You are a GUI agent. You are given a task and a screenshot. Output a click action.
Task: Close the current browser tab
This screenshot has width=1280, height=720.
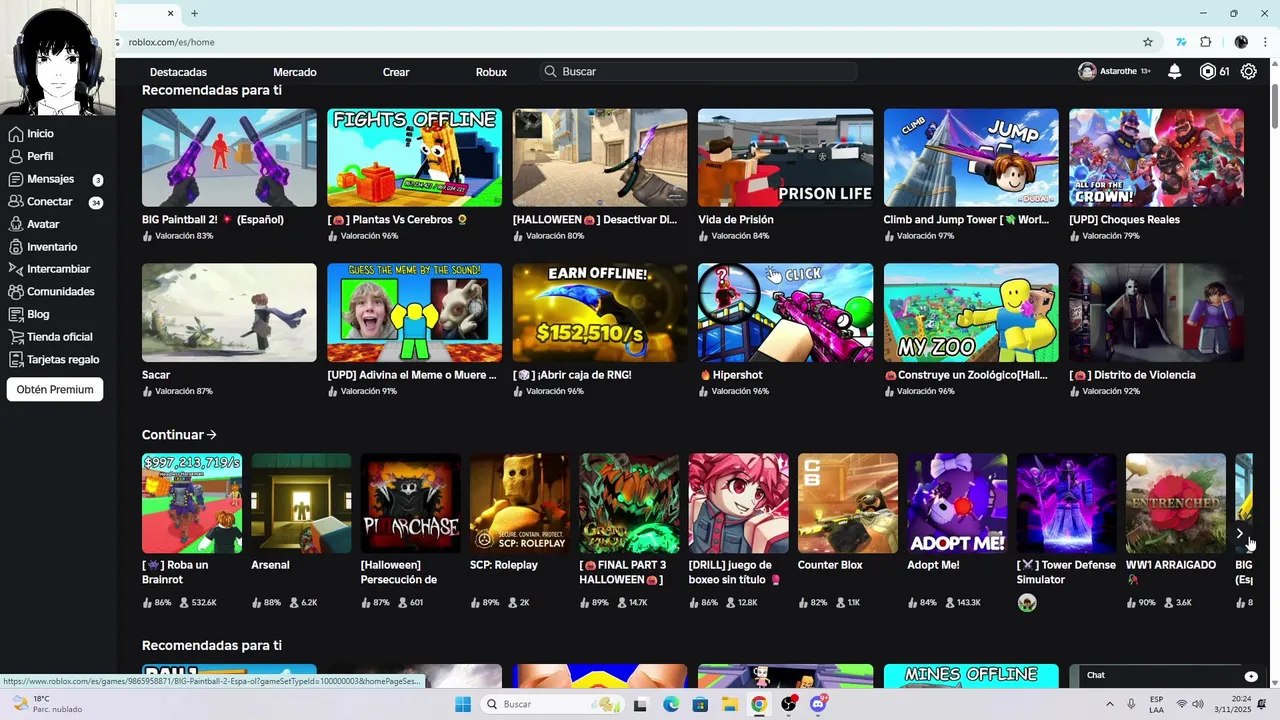pyautogui.click(x=170, y=13)
